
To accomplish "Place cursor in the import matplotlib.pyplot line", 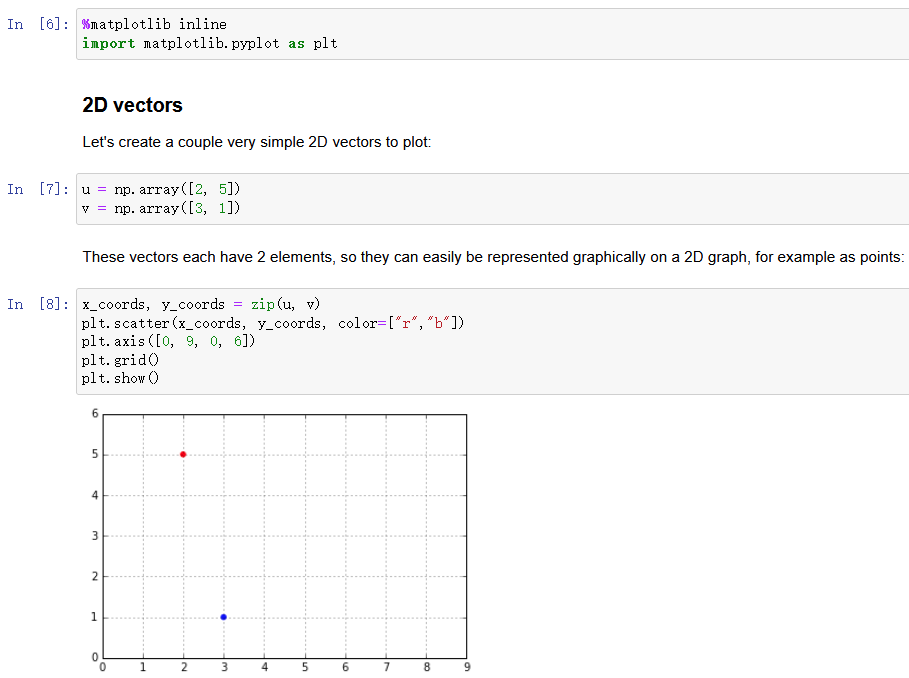I will pos(209,44).
